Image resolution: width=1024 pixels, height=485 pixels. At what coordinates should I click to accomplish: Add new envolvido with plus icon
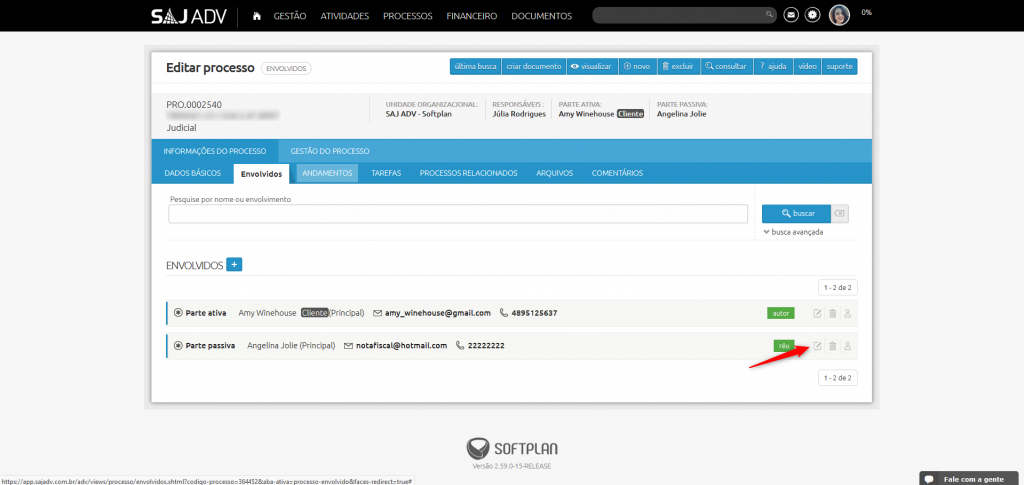tap(234, 265)
